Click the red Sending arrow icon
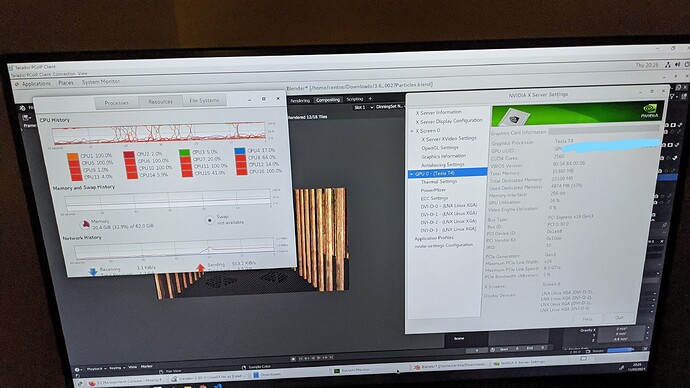Viewport: 690px width, 388px height. pyautogui.click(x=201, y=268)
